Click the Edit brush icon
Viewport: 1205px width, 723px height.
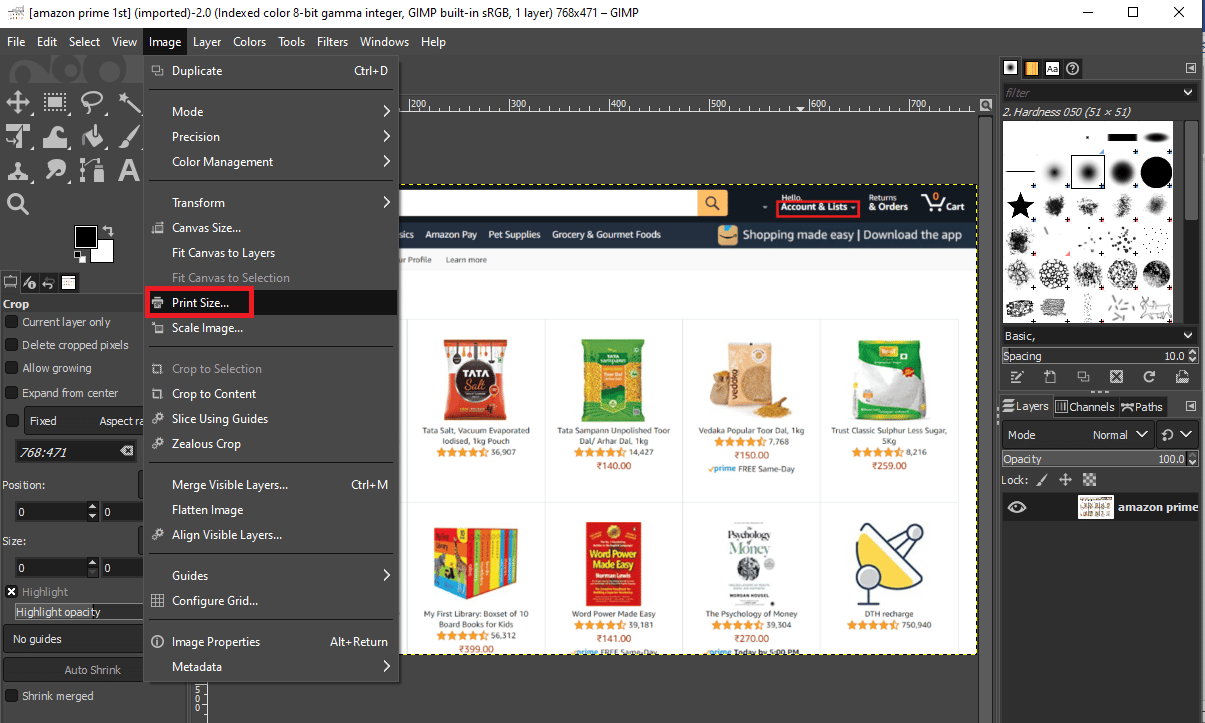(x=1016, y=377)
